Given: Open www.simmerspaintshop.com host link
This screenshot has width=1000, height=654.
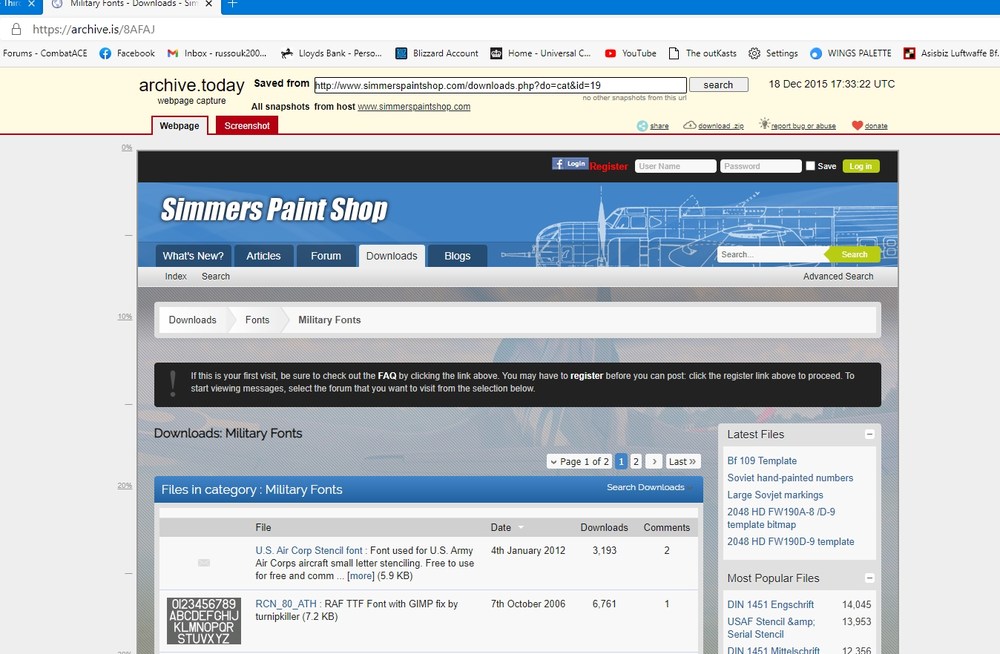Looking at the screenshot, I should click(414, 107).
